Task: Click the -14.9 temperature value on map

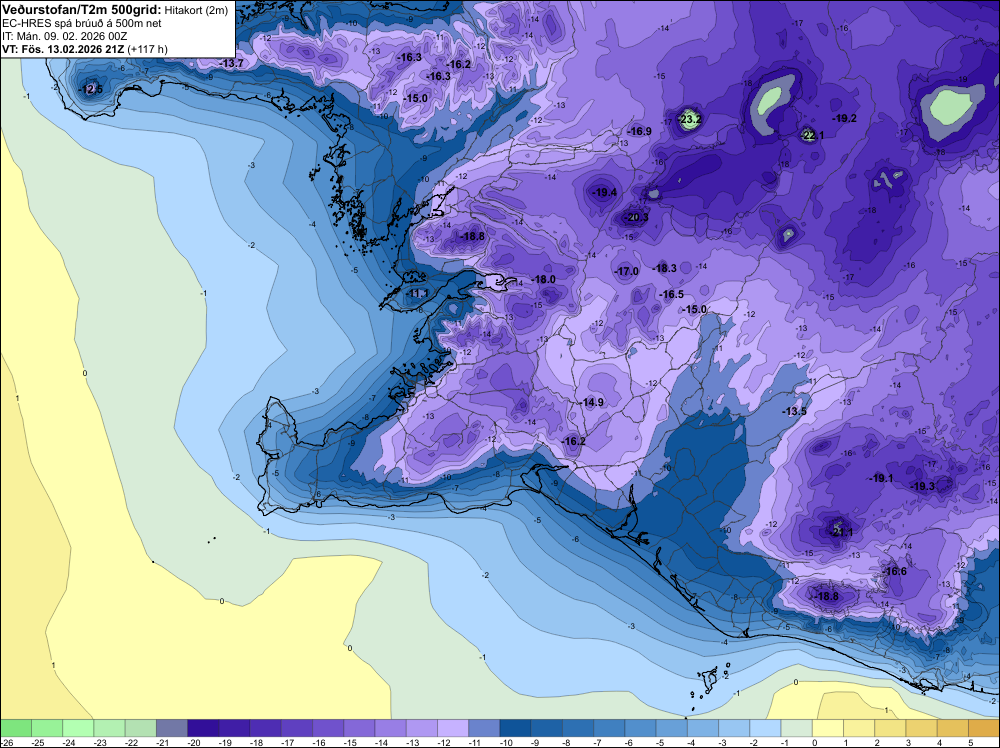Action: pos(591,402)
